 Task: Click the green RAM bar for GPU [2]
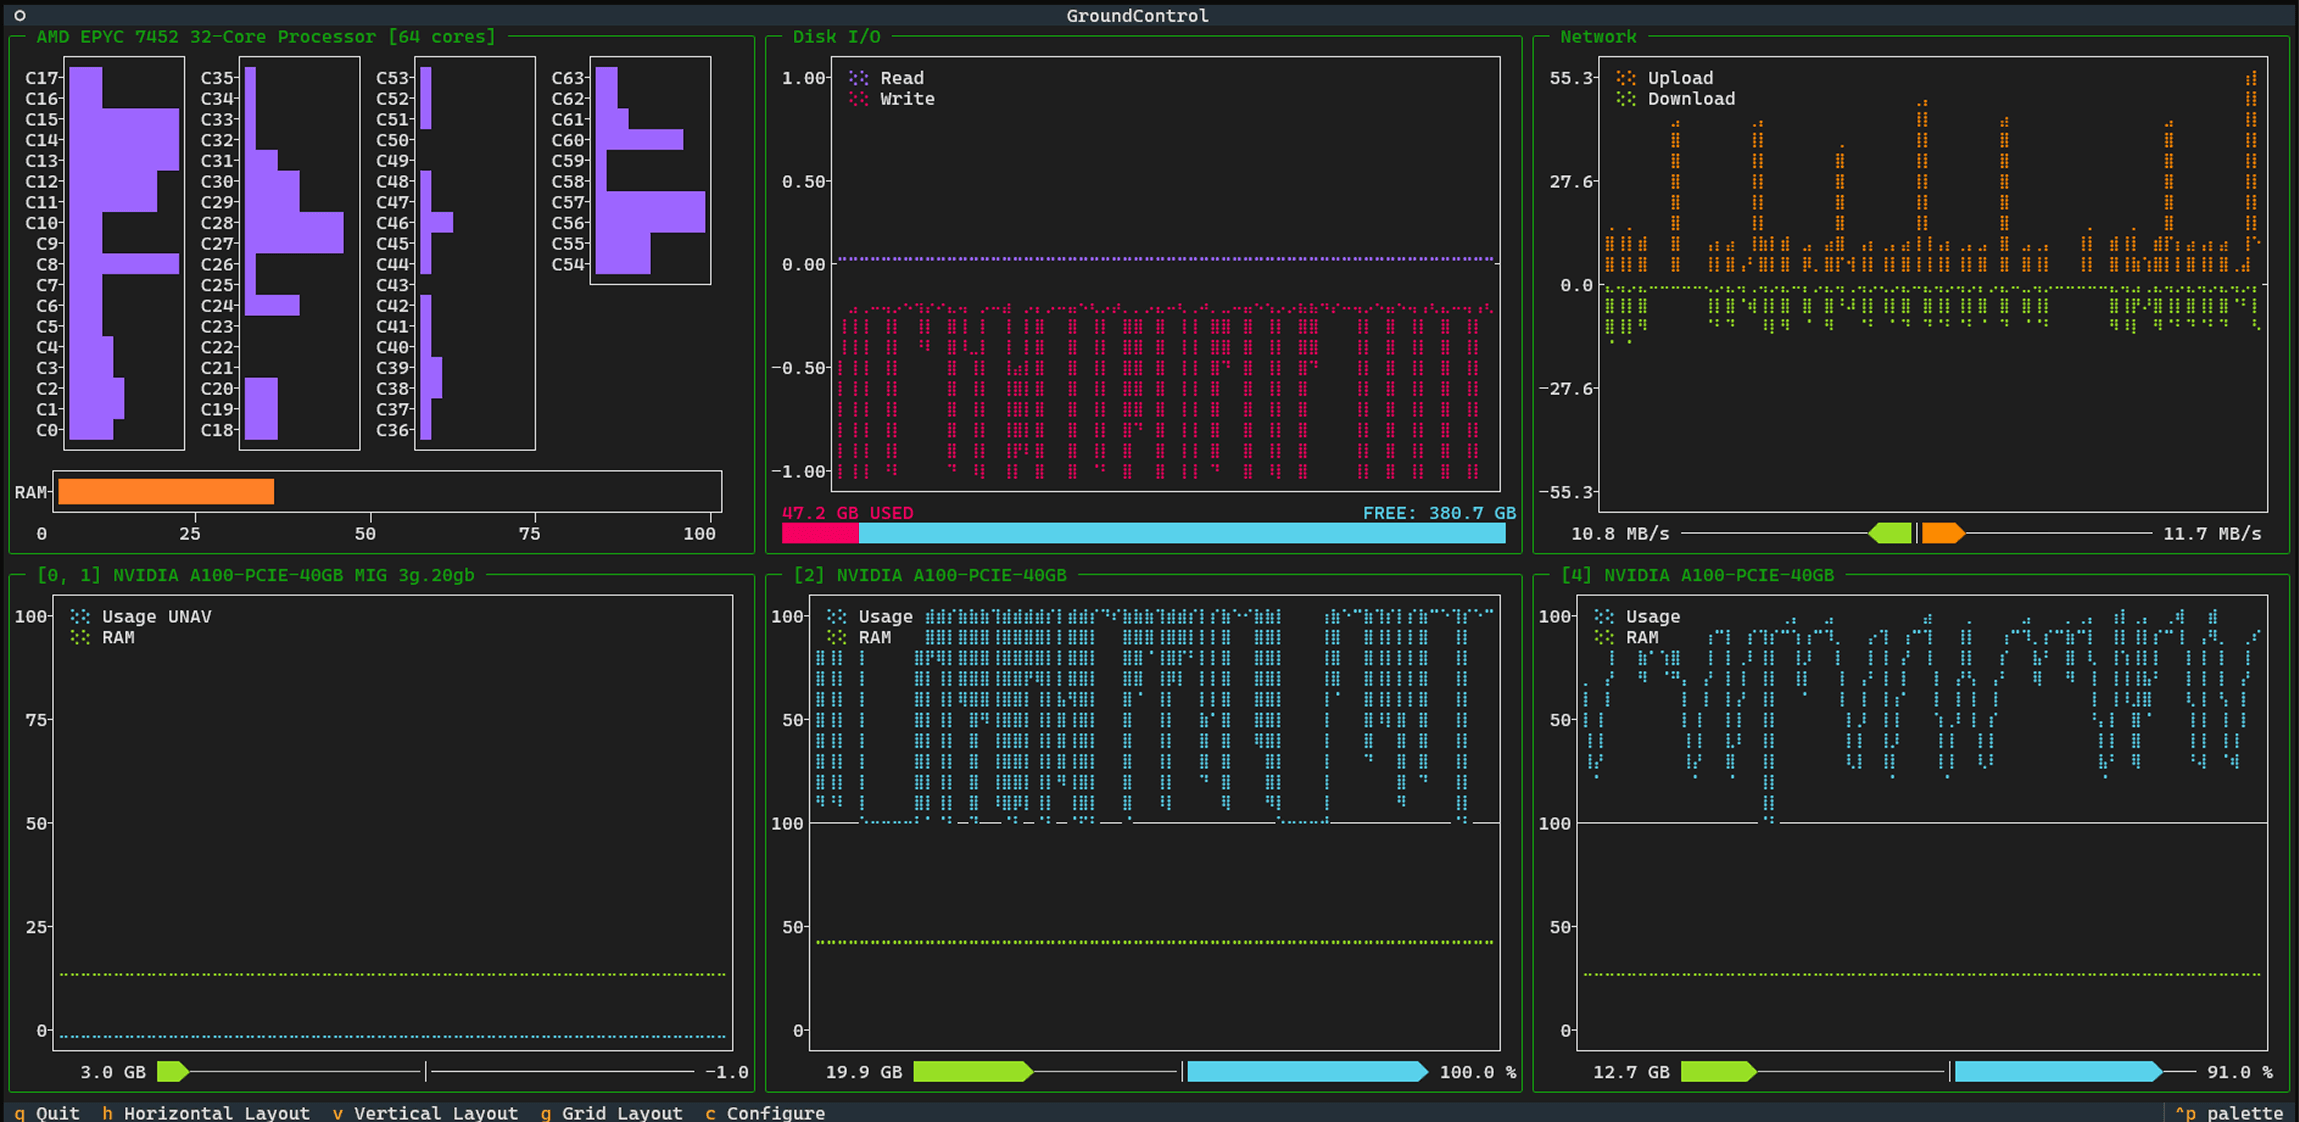coord(973,1072)
